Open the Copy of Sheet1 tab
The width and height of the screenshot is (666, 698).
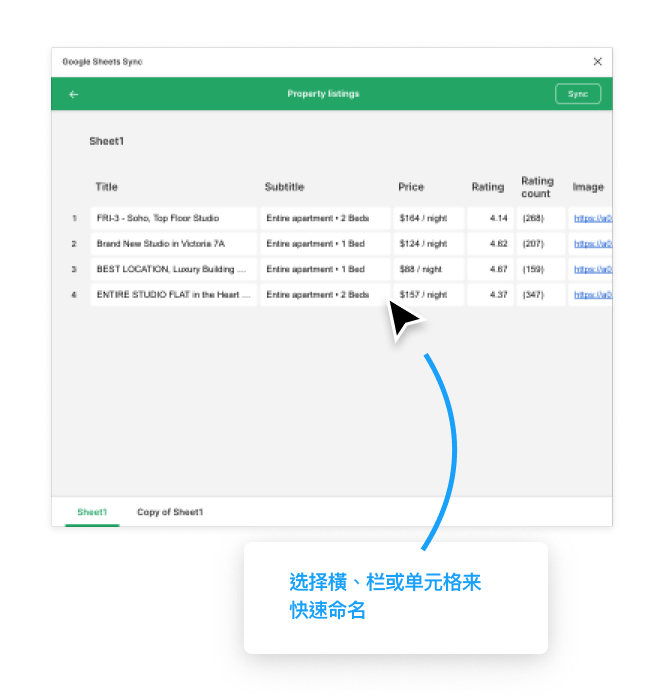(170, 512)
